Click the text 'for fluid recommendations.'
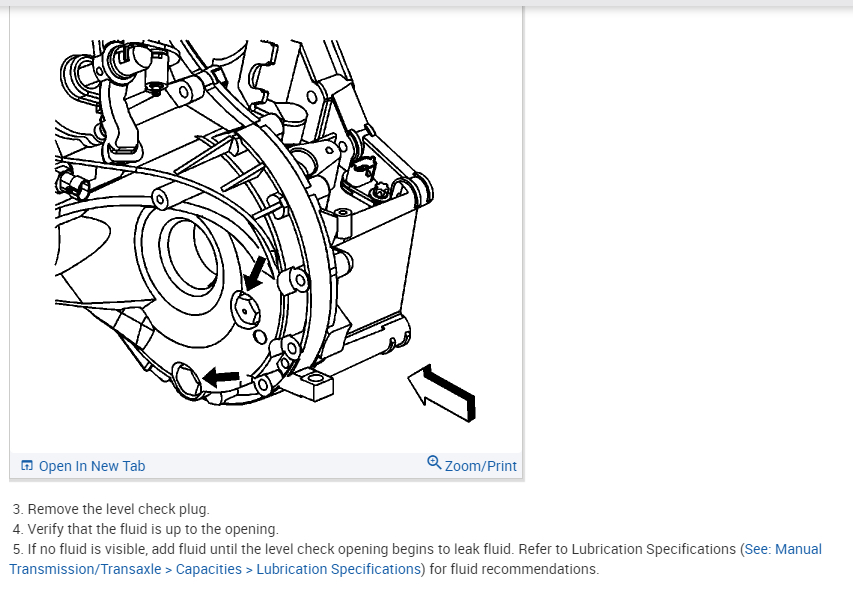The image size is (853, 591). tap(514, 569)
